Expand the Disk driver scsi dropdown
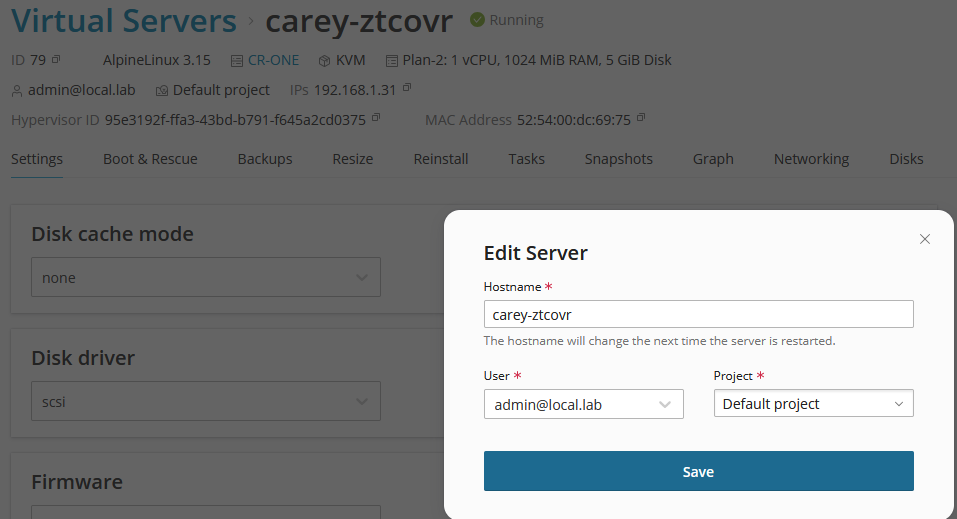This screenshot has height=519, width=957. [x=206, y=401]
